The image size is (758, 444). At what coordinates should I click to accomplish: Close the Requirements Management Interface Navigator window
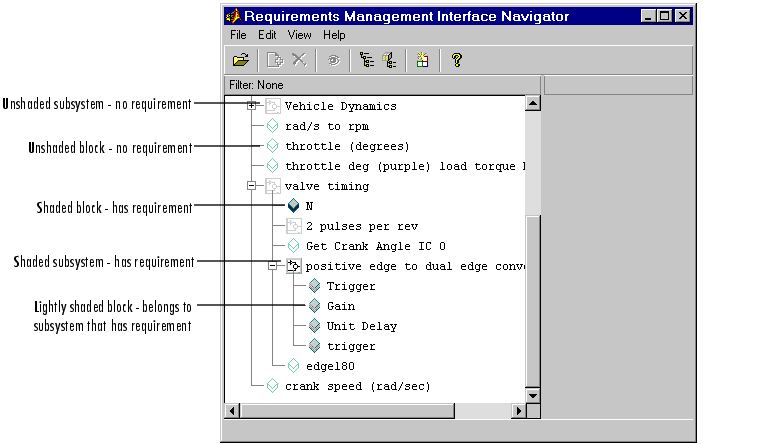(683, 16)
